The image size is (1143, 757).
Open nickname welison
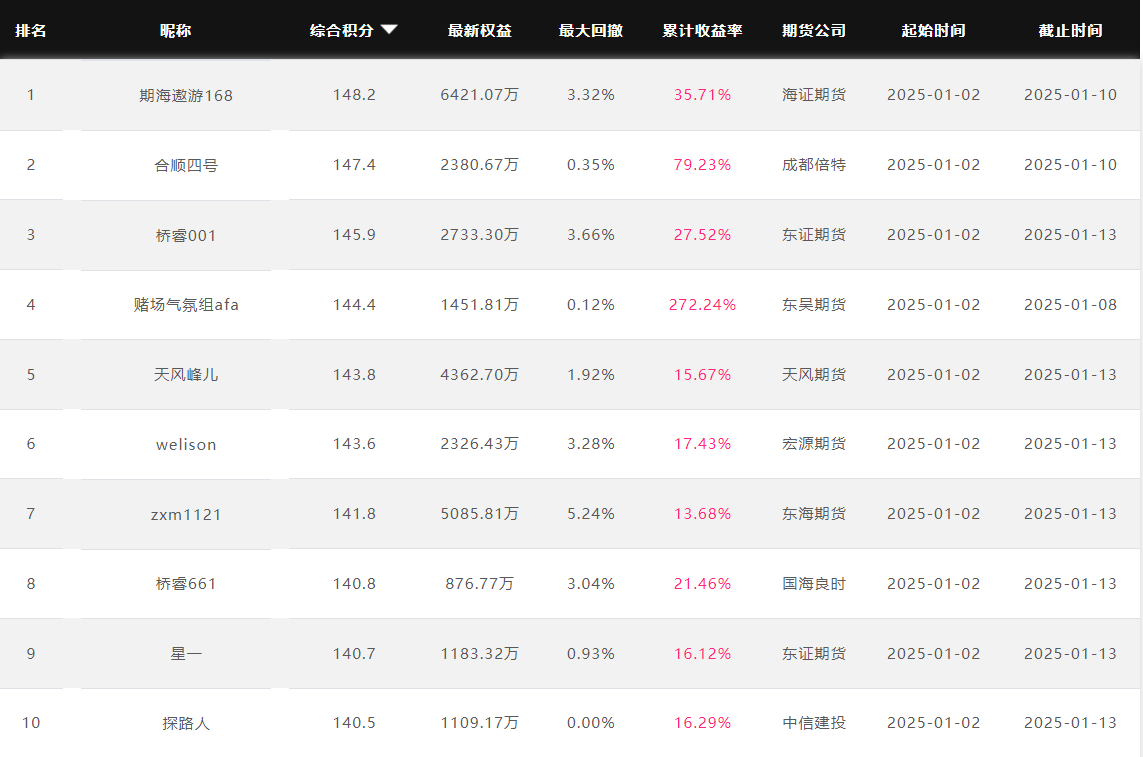click(186, 445)
